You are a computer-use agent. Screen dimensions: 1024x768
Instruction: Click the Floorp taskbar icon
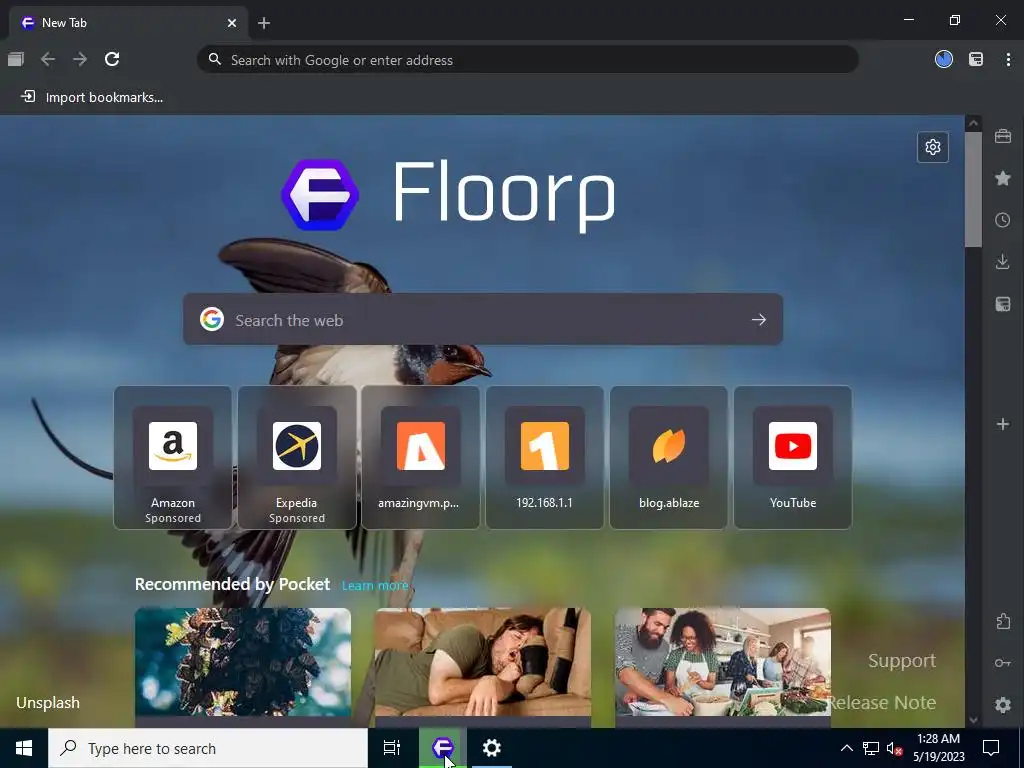[x=443, y=748]
